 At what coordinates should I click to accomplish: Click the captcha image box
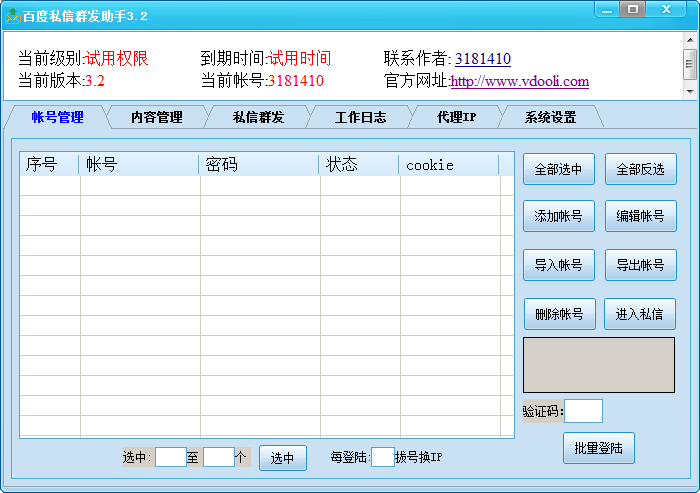point(599,365)
